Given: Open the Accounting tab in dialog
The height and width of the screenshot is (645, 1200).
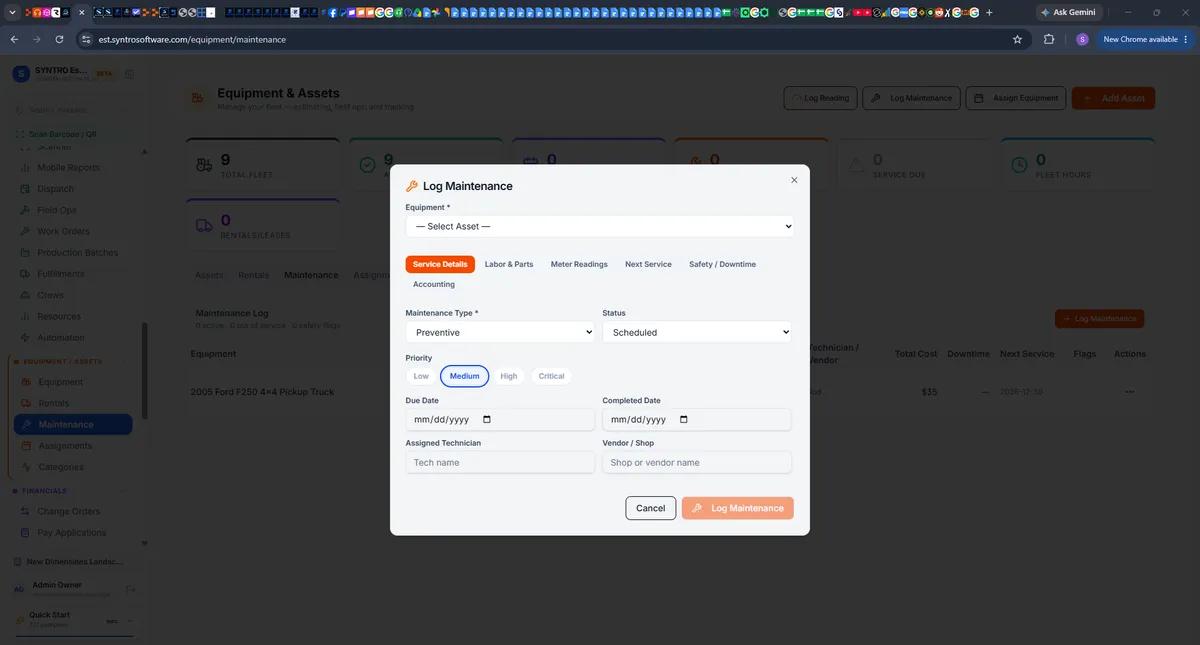Looking at the screenshot, I should (x=434, y=284).
